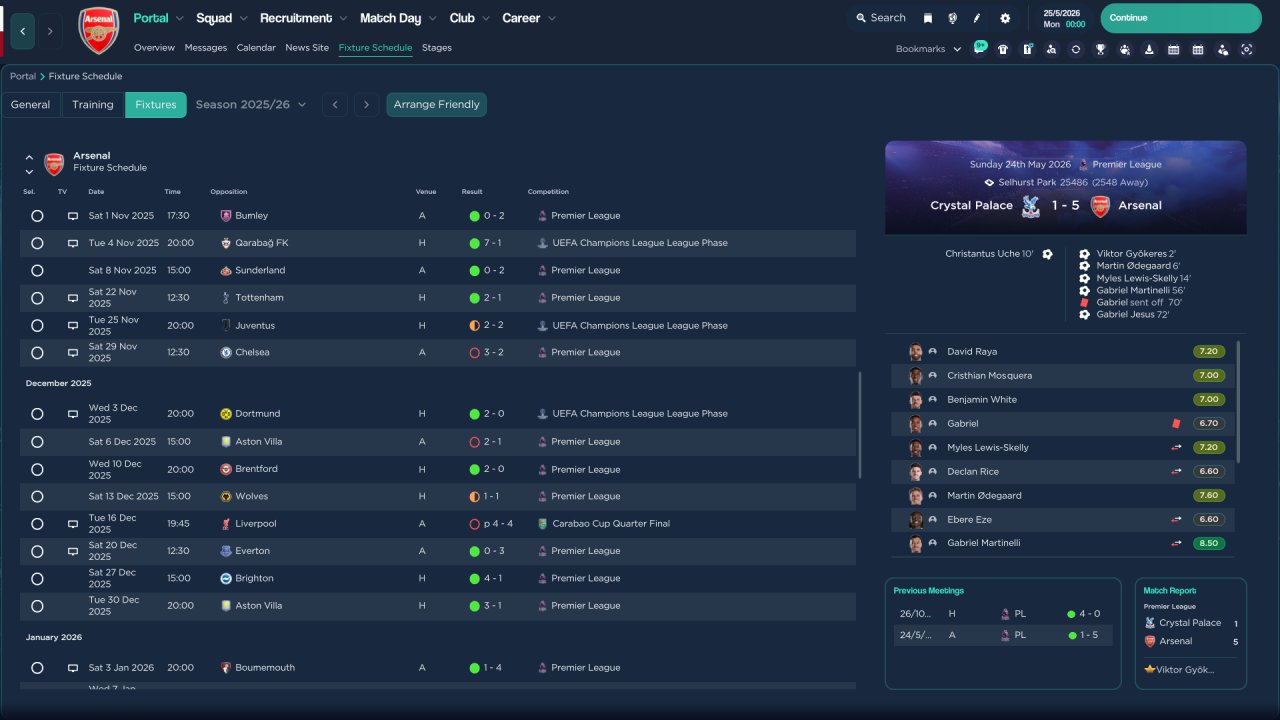Open the Match Day dropdown menu
Screen dimensions: 1280x720
tap(398, 18)
